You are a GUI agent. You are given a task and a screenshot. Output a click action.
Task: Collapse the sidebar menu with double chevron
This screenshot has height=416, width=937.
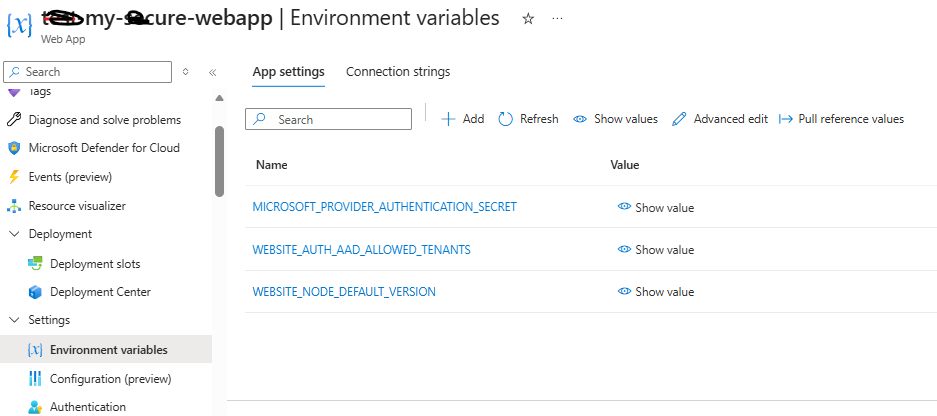coord(212,72)
